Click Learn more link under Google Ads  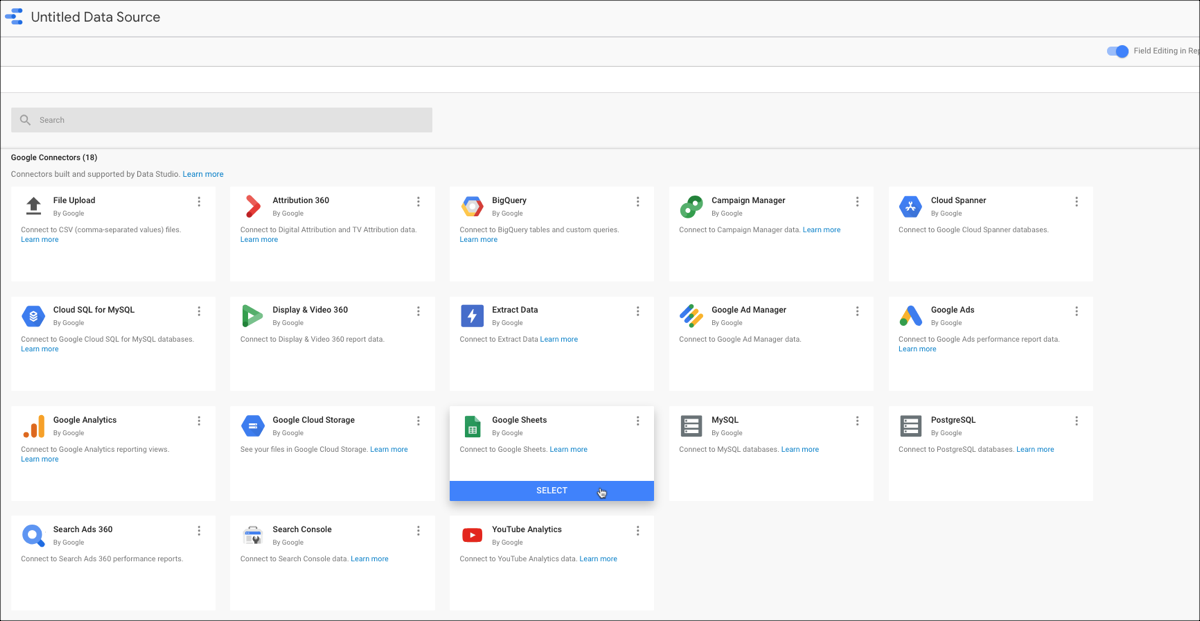917,349
